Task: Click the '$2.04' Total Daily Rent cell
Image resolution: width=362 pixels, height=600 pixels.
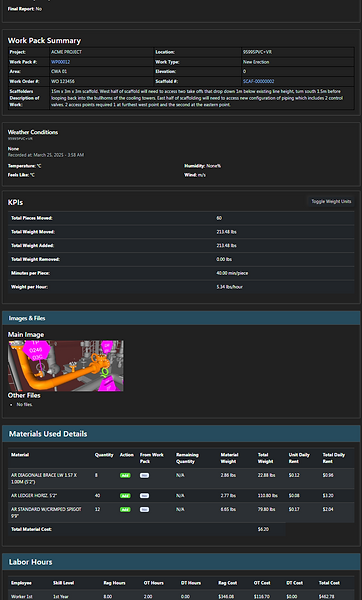Action: (x=328, y=509)
